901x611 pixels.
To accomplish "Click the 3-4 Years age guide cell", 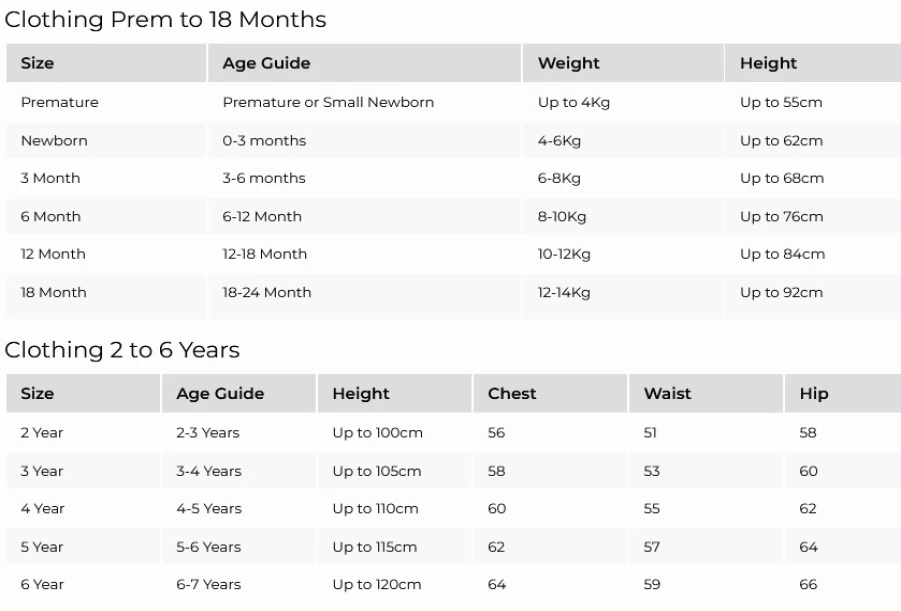I will click(238, 471).
